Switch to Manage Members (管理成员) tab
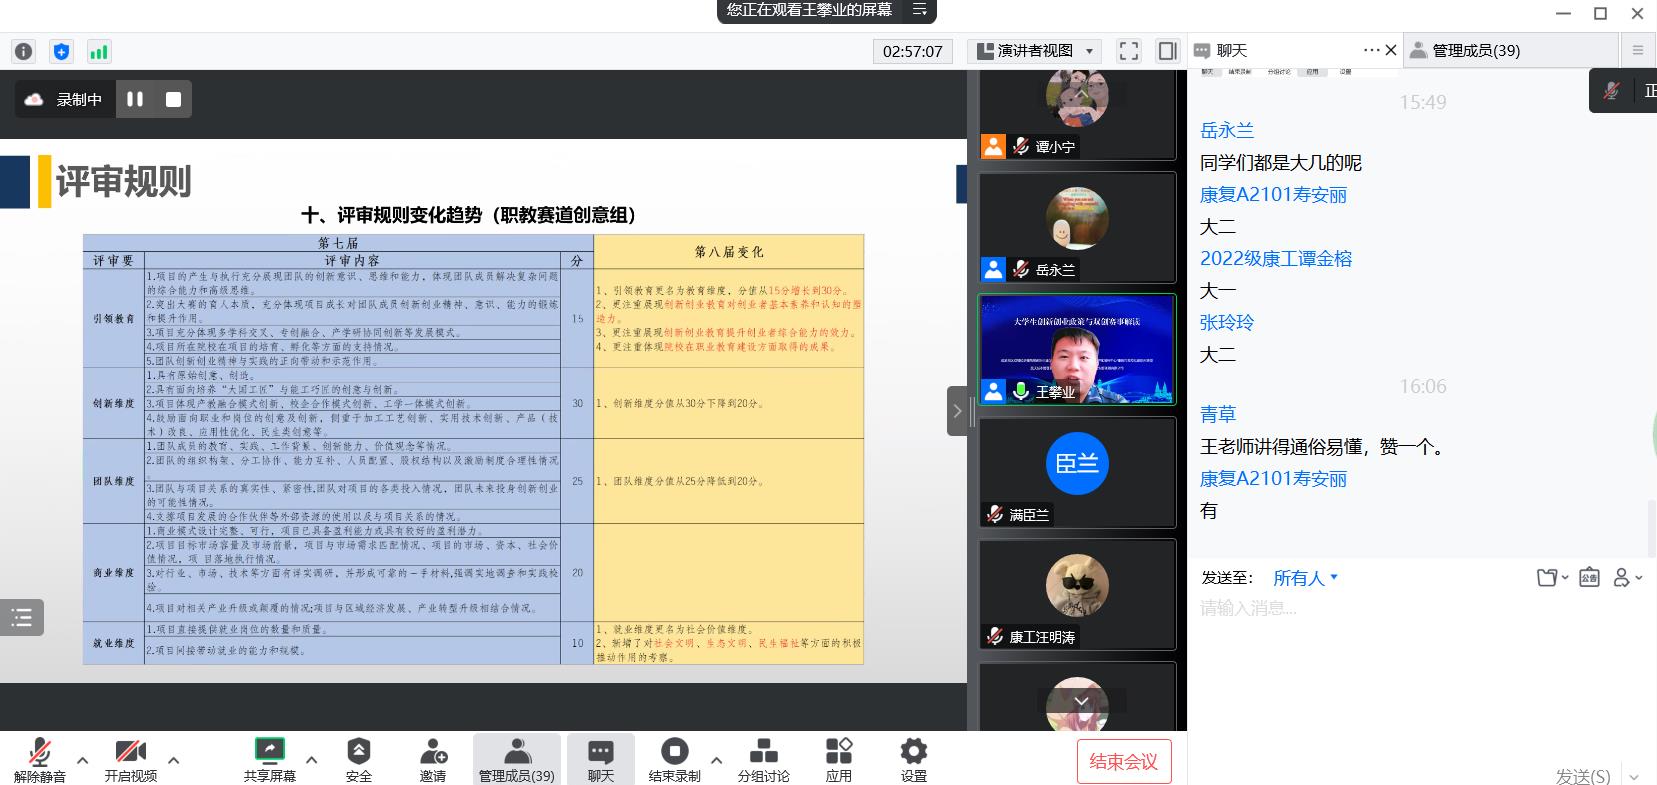The image size is (1657, 785). pos(1475,51)
